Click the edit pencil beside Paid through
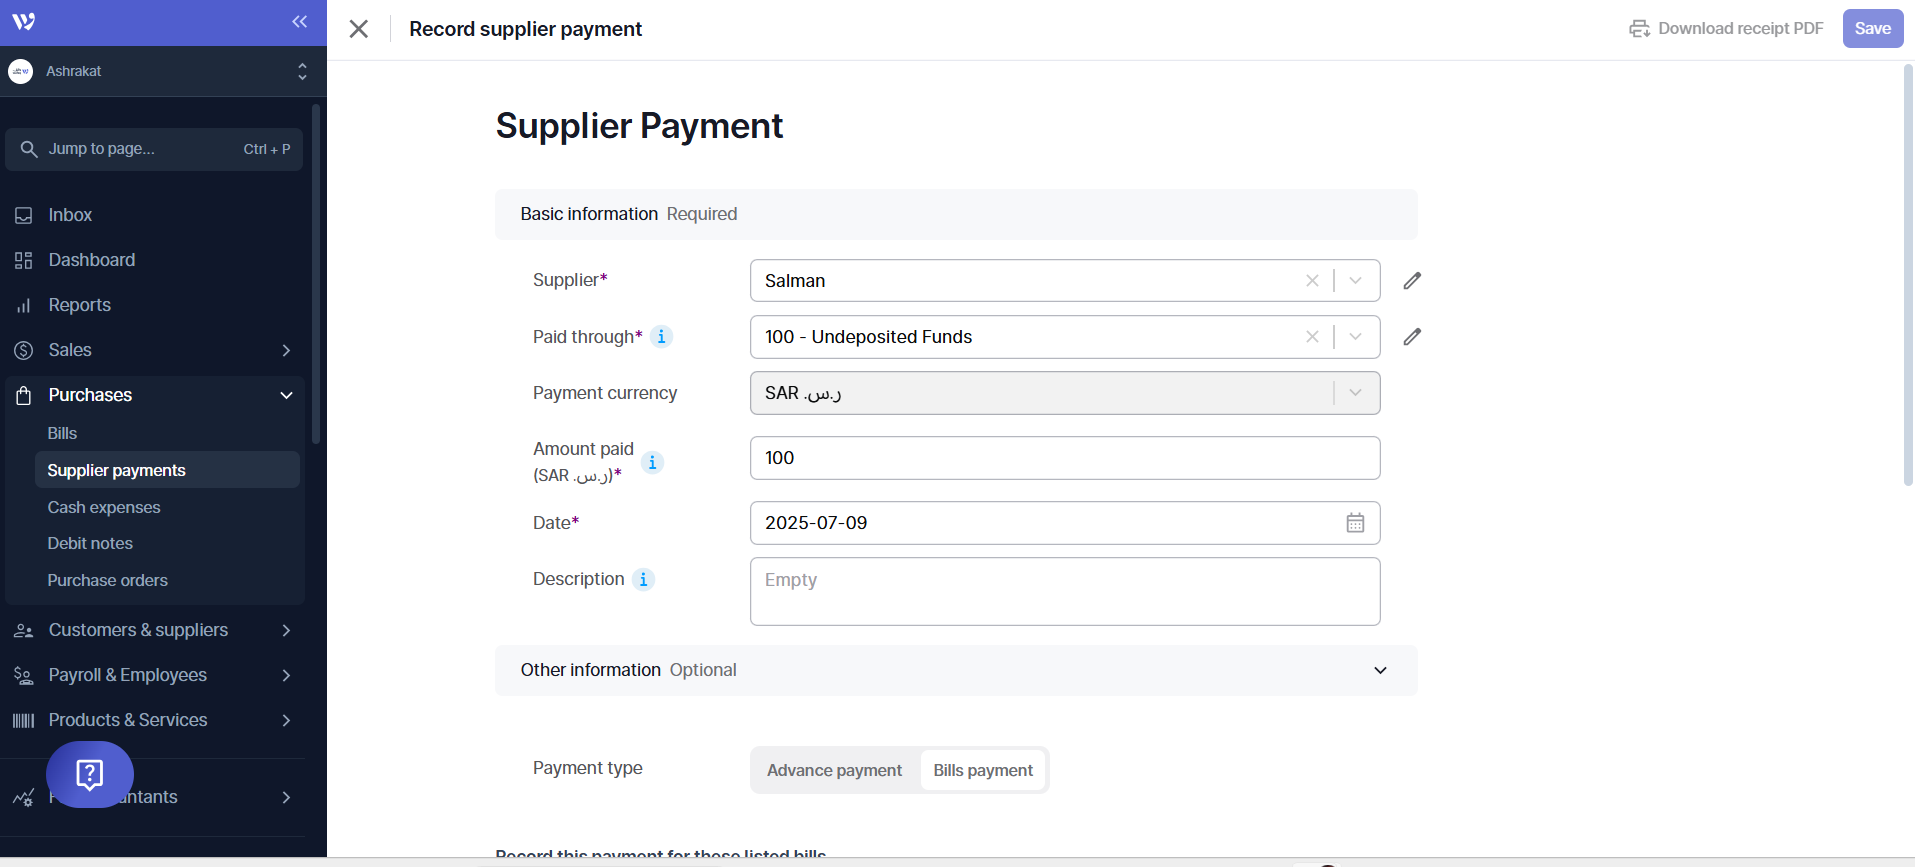This screenshot has height=867, width=1915. point(1411,337)
